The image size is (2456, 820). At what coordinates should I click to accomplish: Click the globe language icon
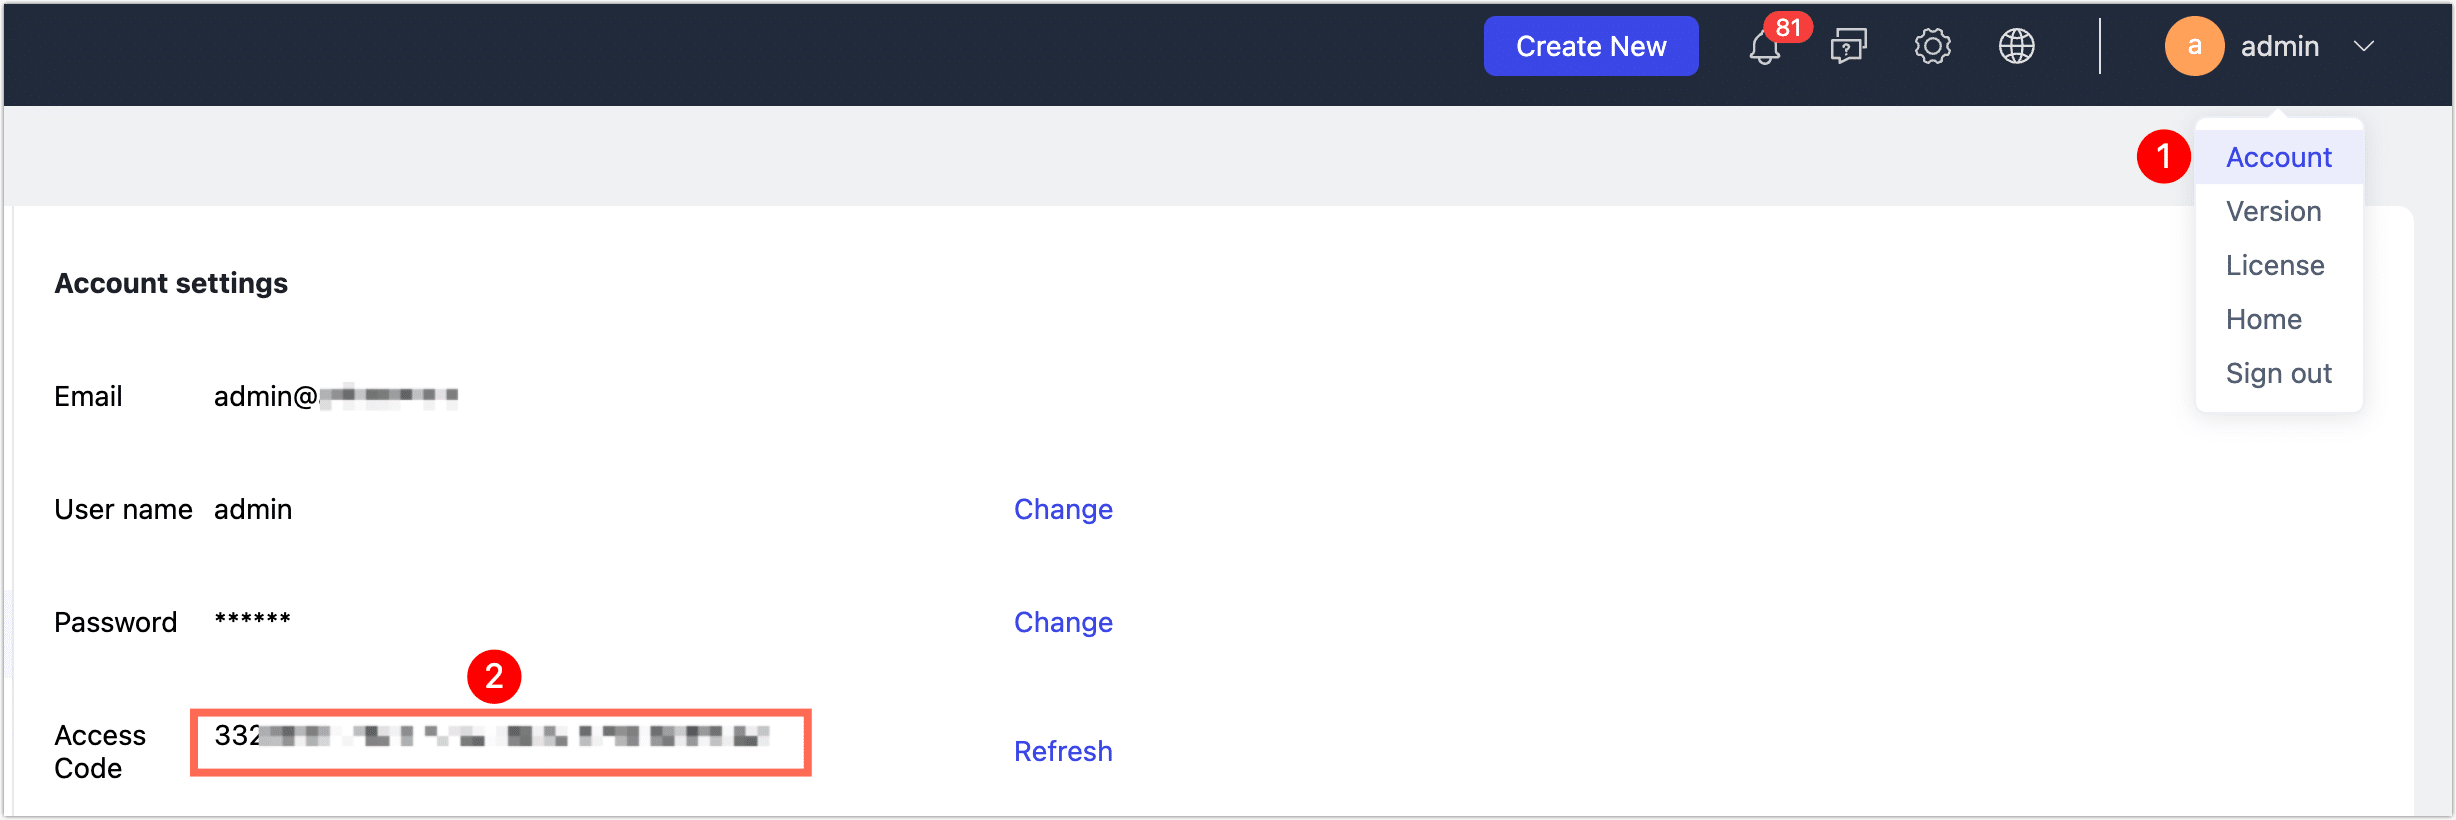pyautogui.click(x=2016, y=46)
